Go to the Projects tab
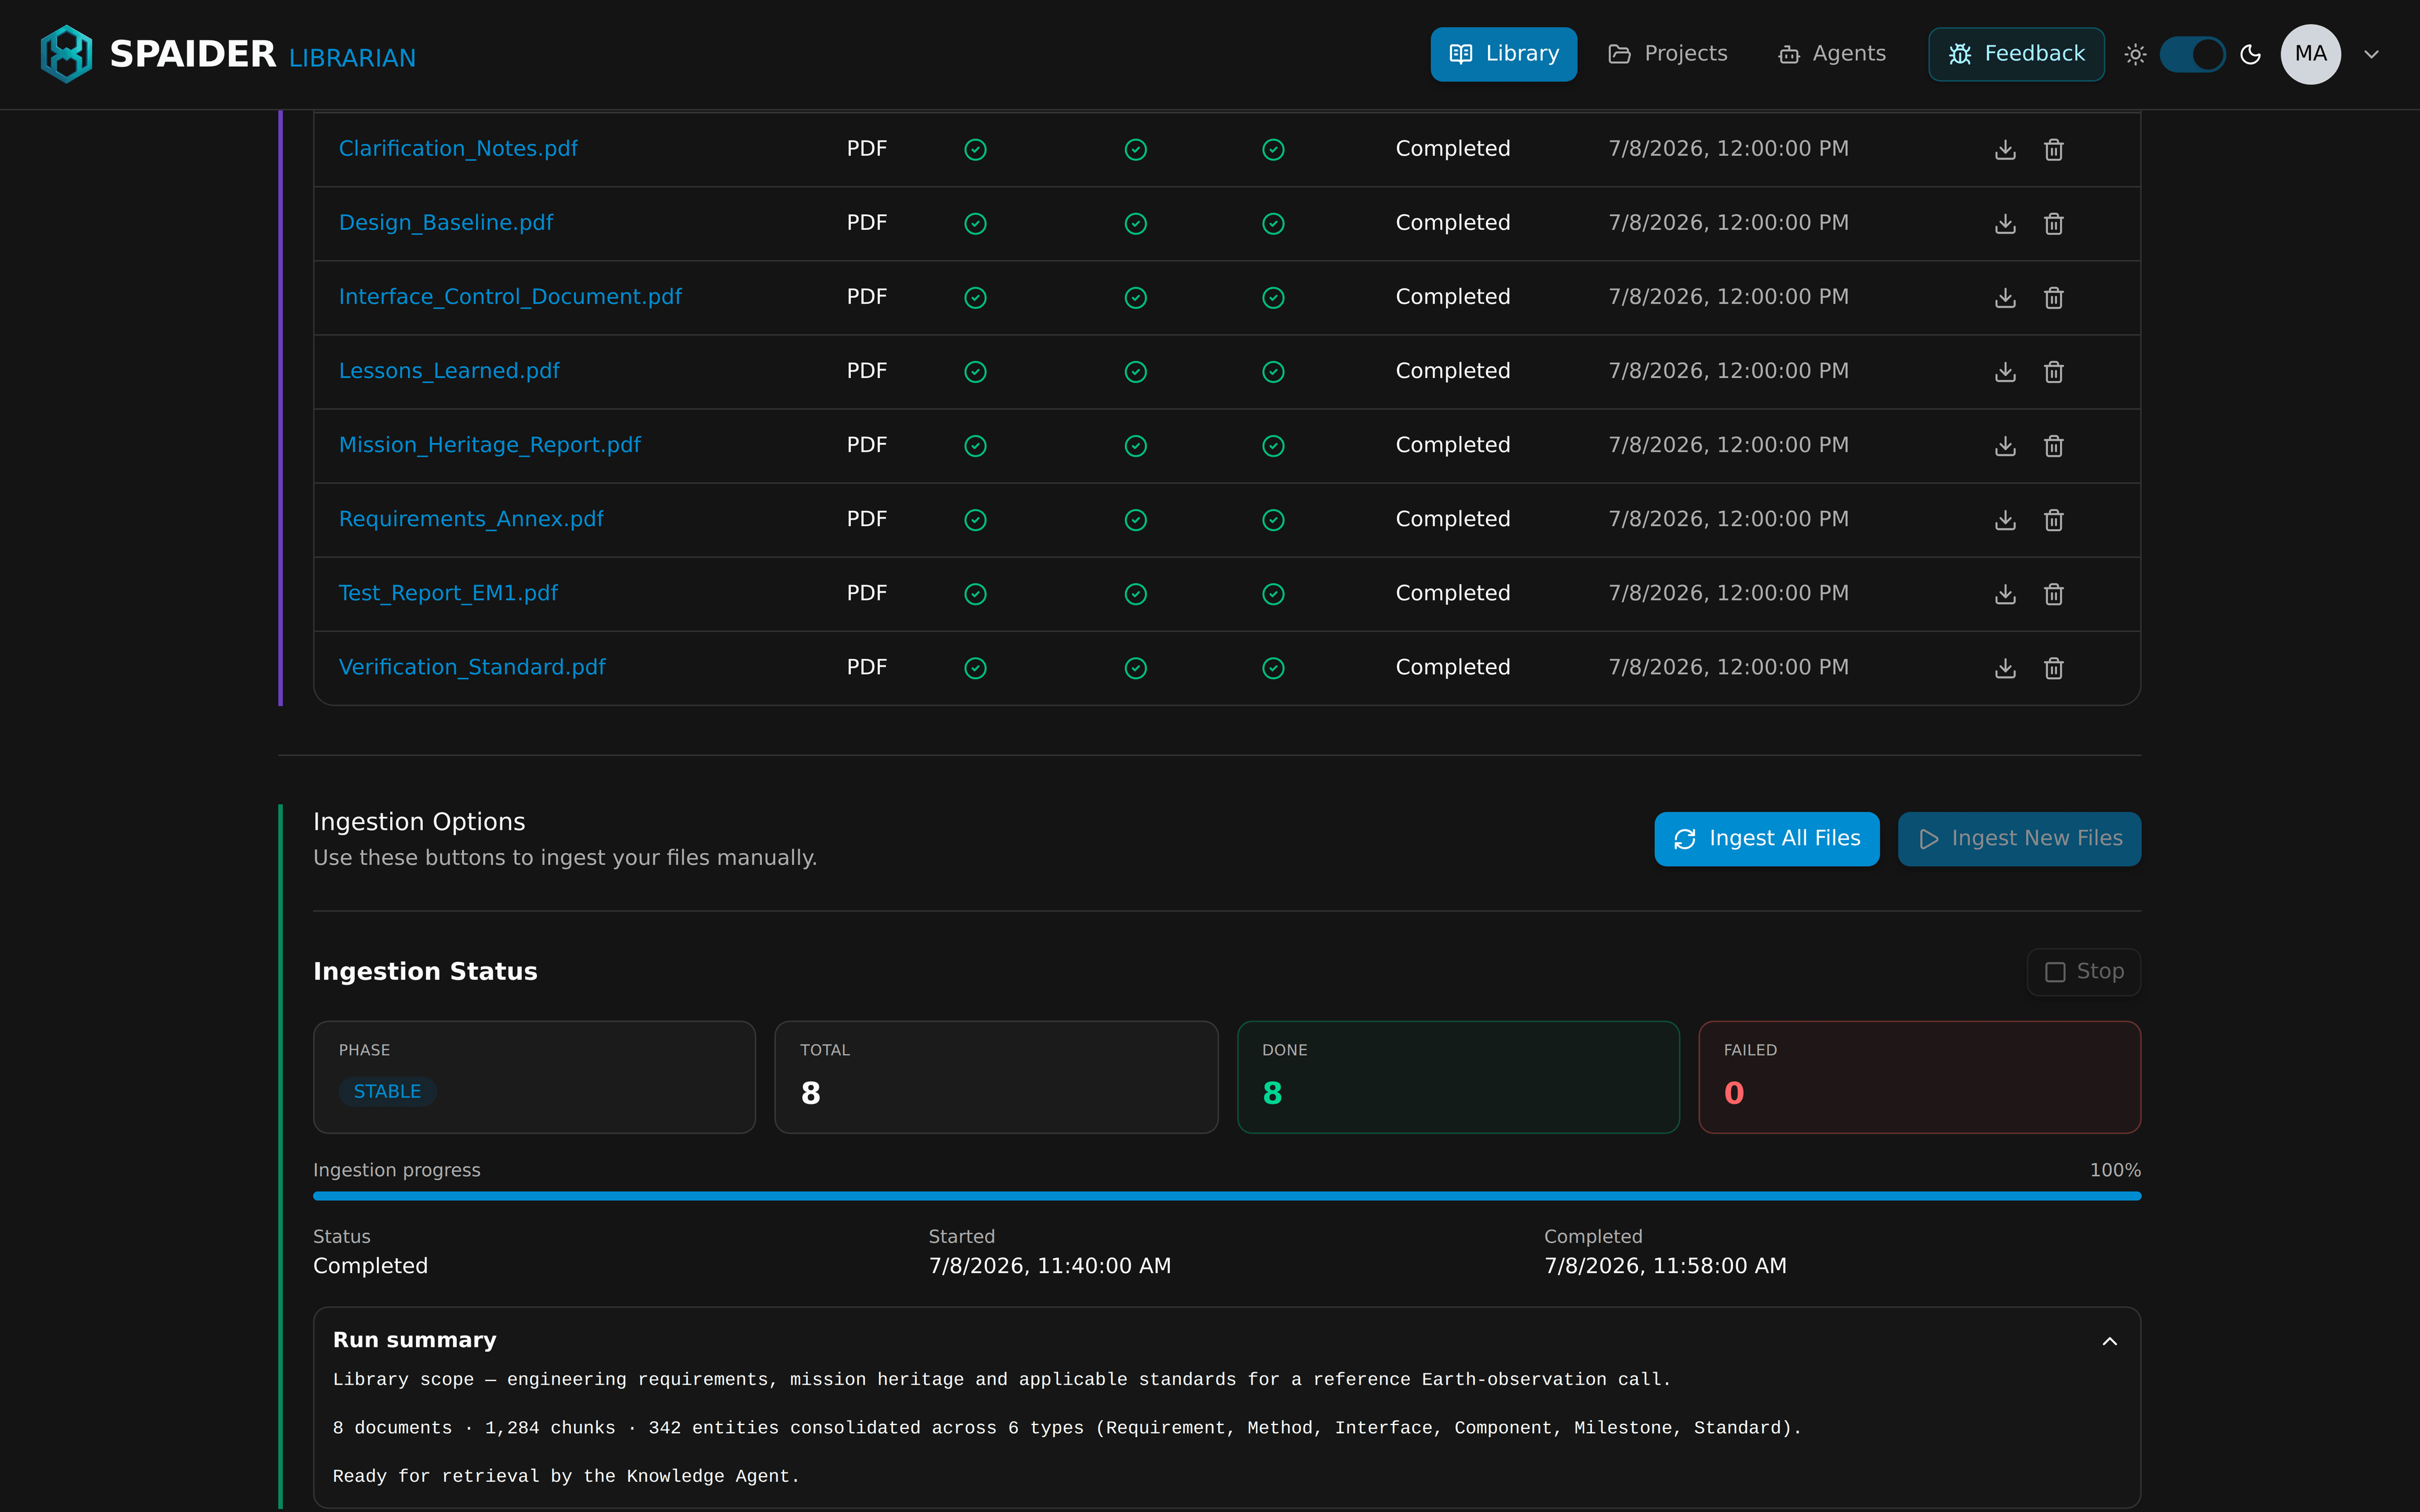The image size is (2420, 1512). 1667,54
